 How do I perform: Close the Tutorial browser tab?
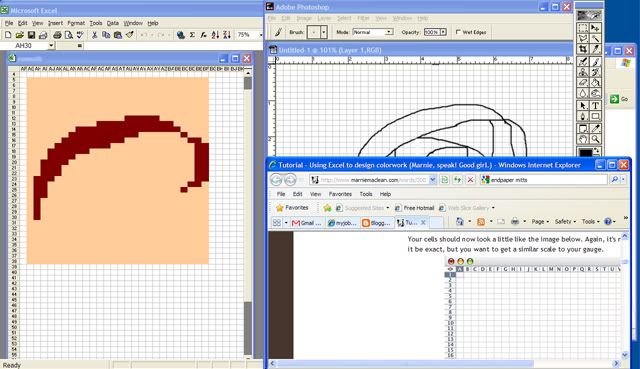tap(423, 222)
